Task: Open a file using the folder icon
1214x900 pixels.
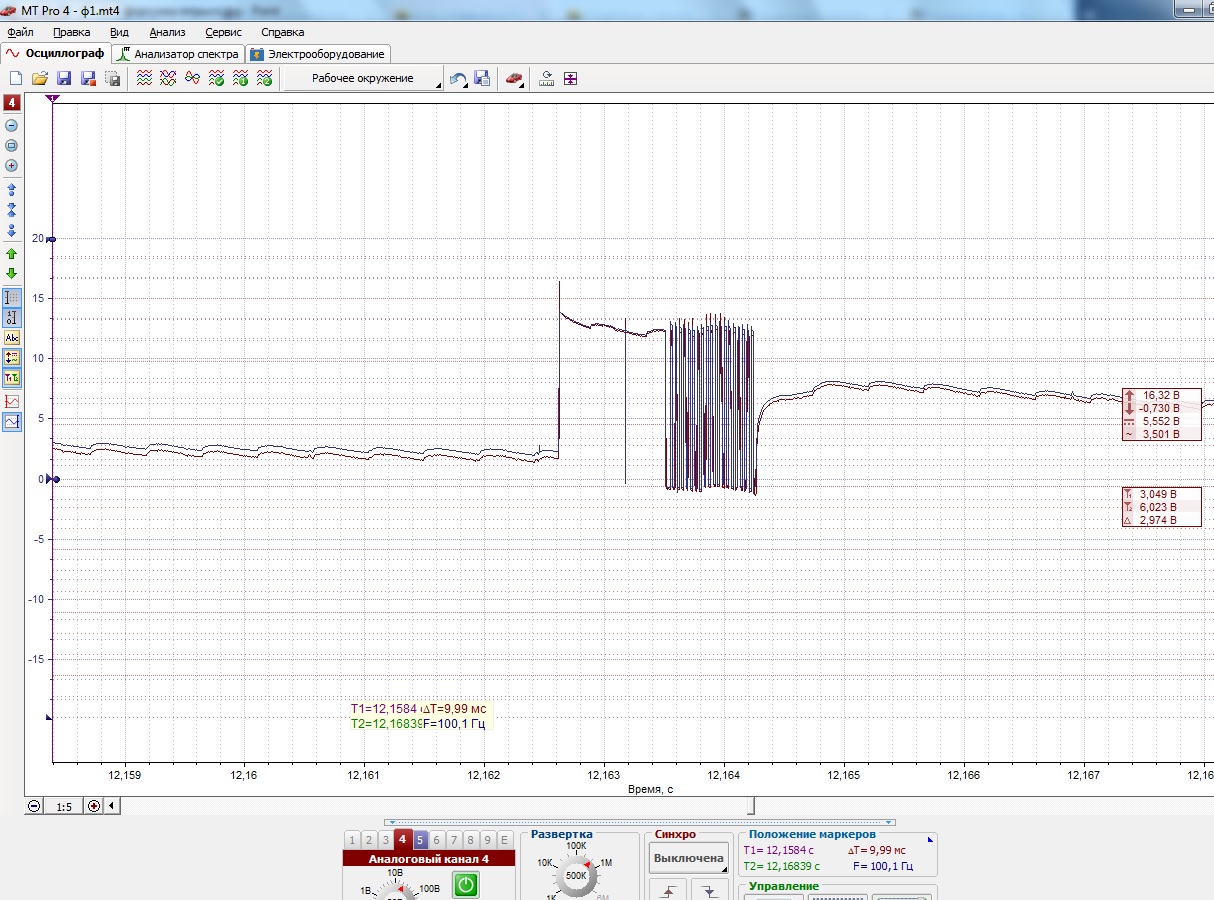Action: tap(40, 78)
